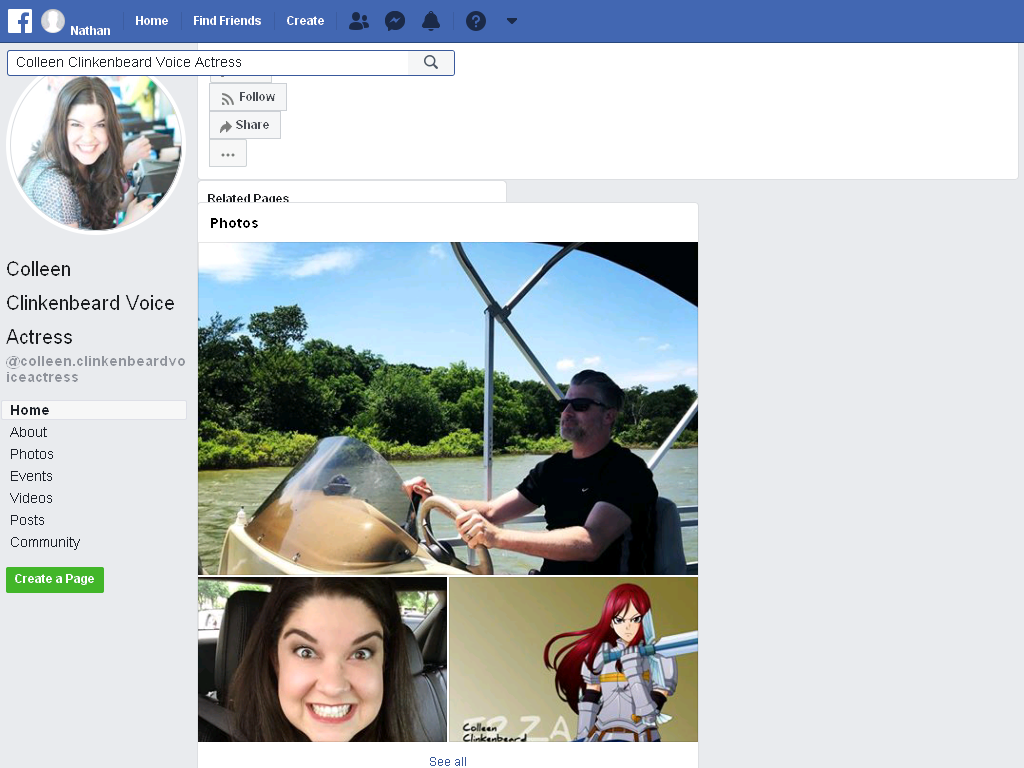The width and height of the screenshot is (1024, 768).
Task: Open Find Friends link
Action: click(227, 21)
